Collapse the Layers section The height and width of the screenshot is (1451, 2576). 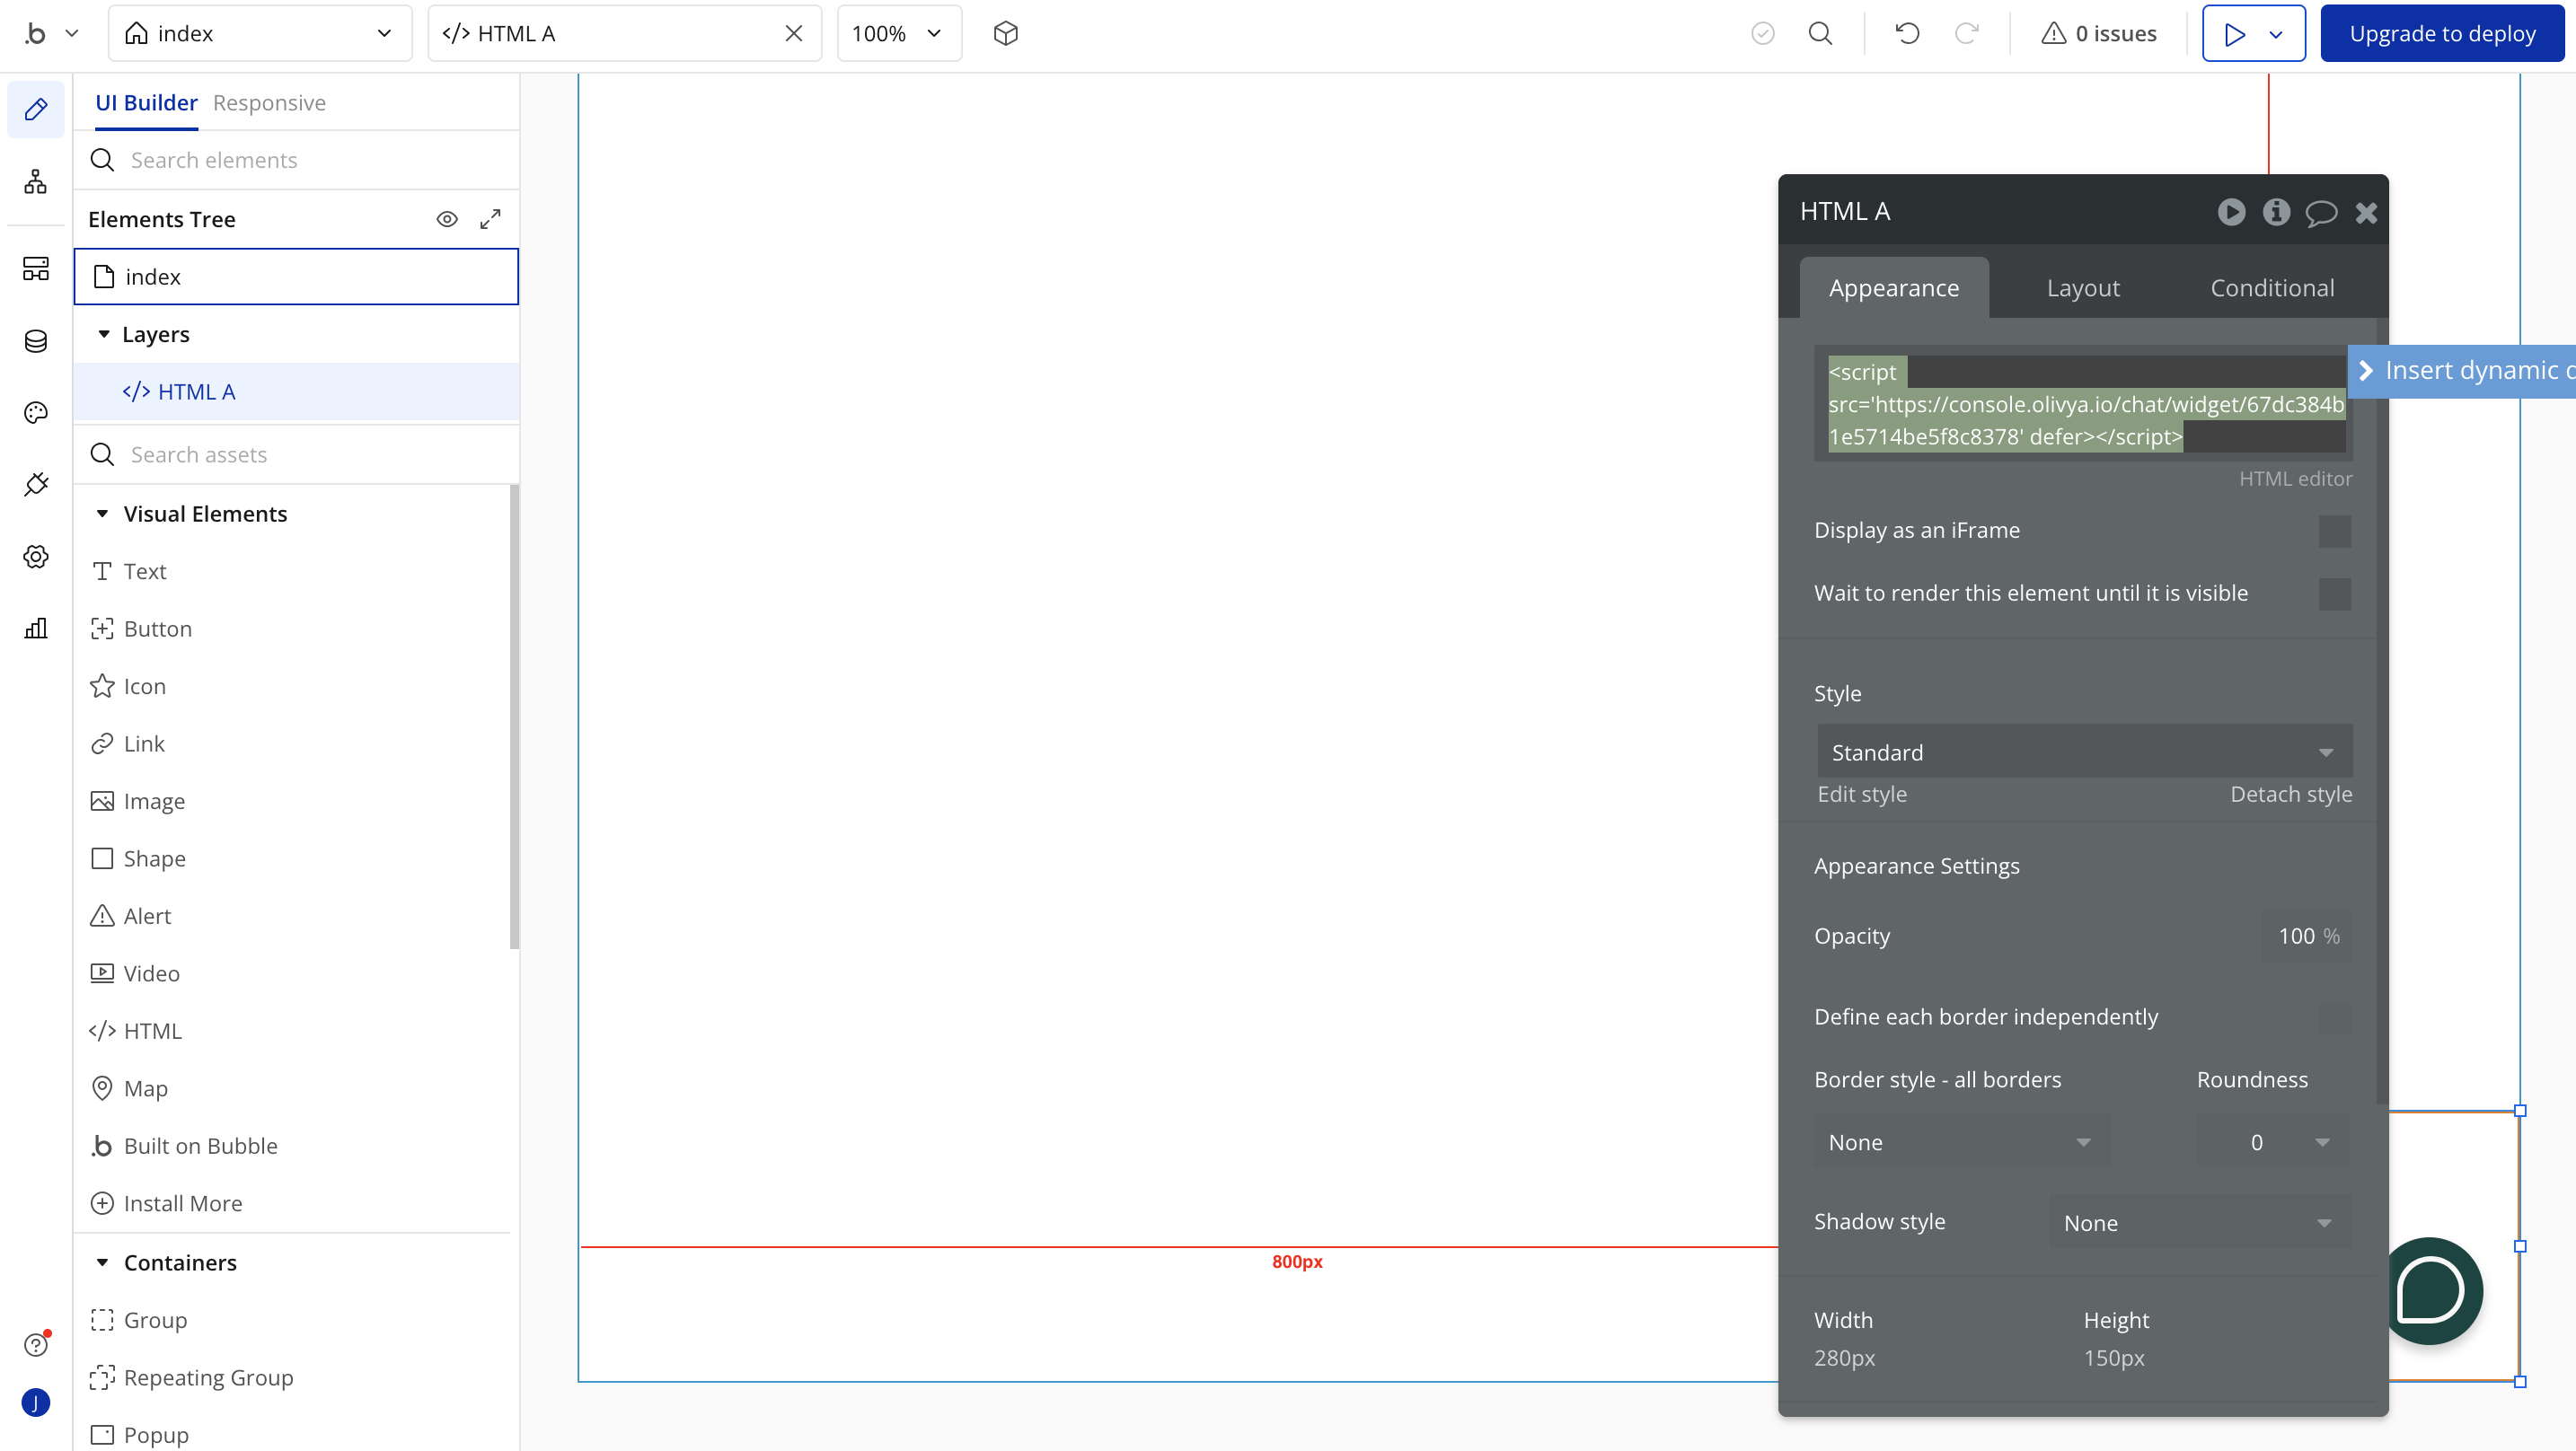pos(104,334)
